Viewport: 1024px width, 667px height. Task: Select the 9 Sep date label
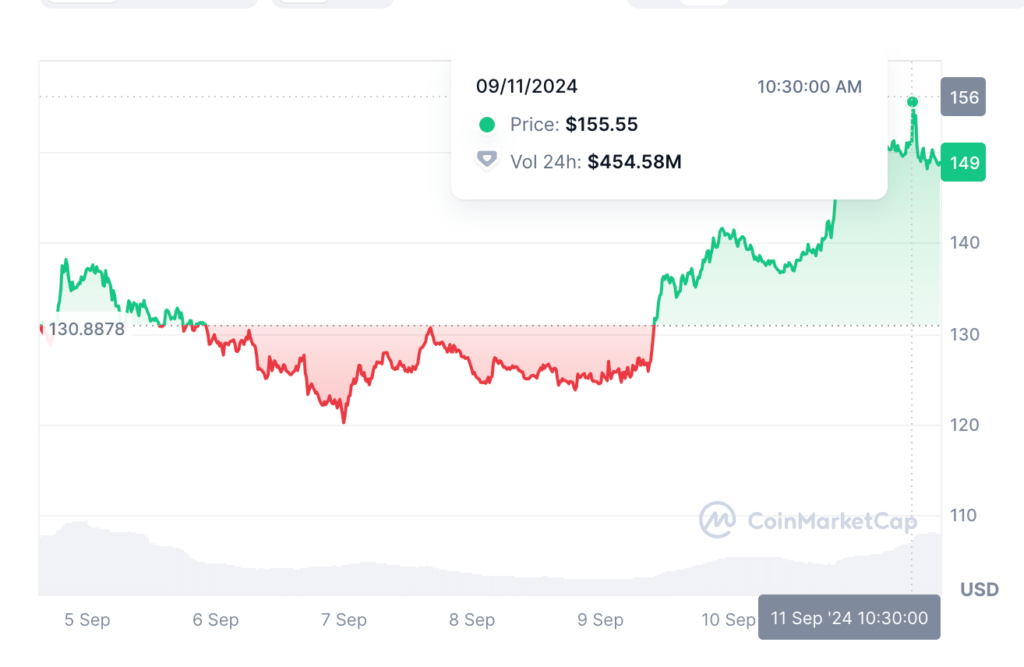(600, 620)
